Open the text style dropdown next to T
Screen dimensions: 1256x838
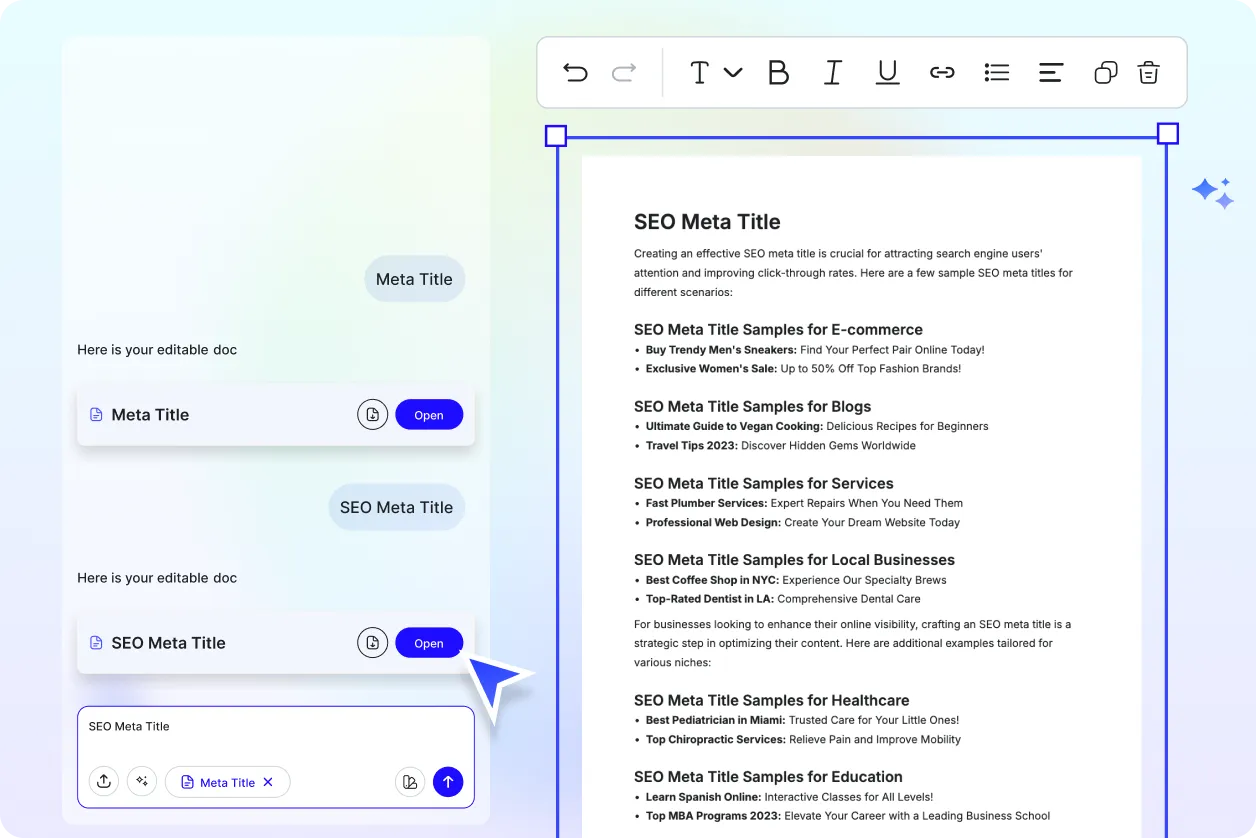coord(735,72)
